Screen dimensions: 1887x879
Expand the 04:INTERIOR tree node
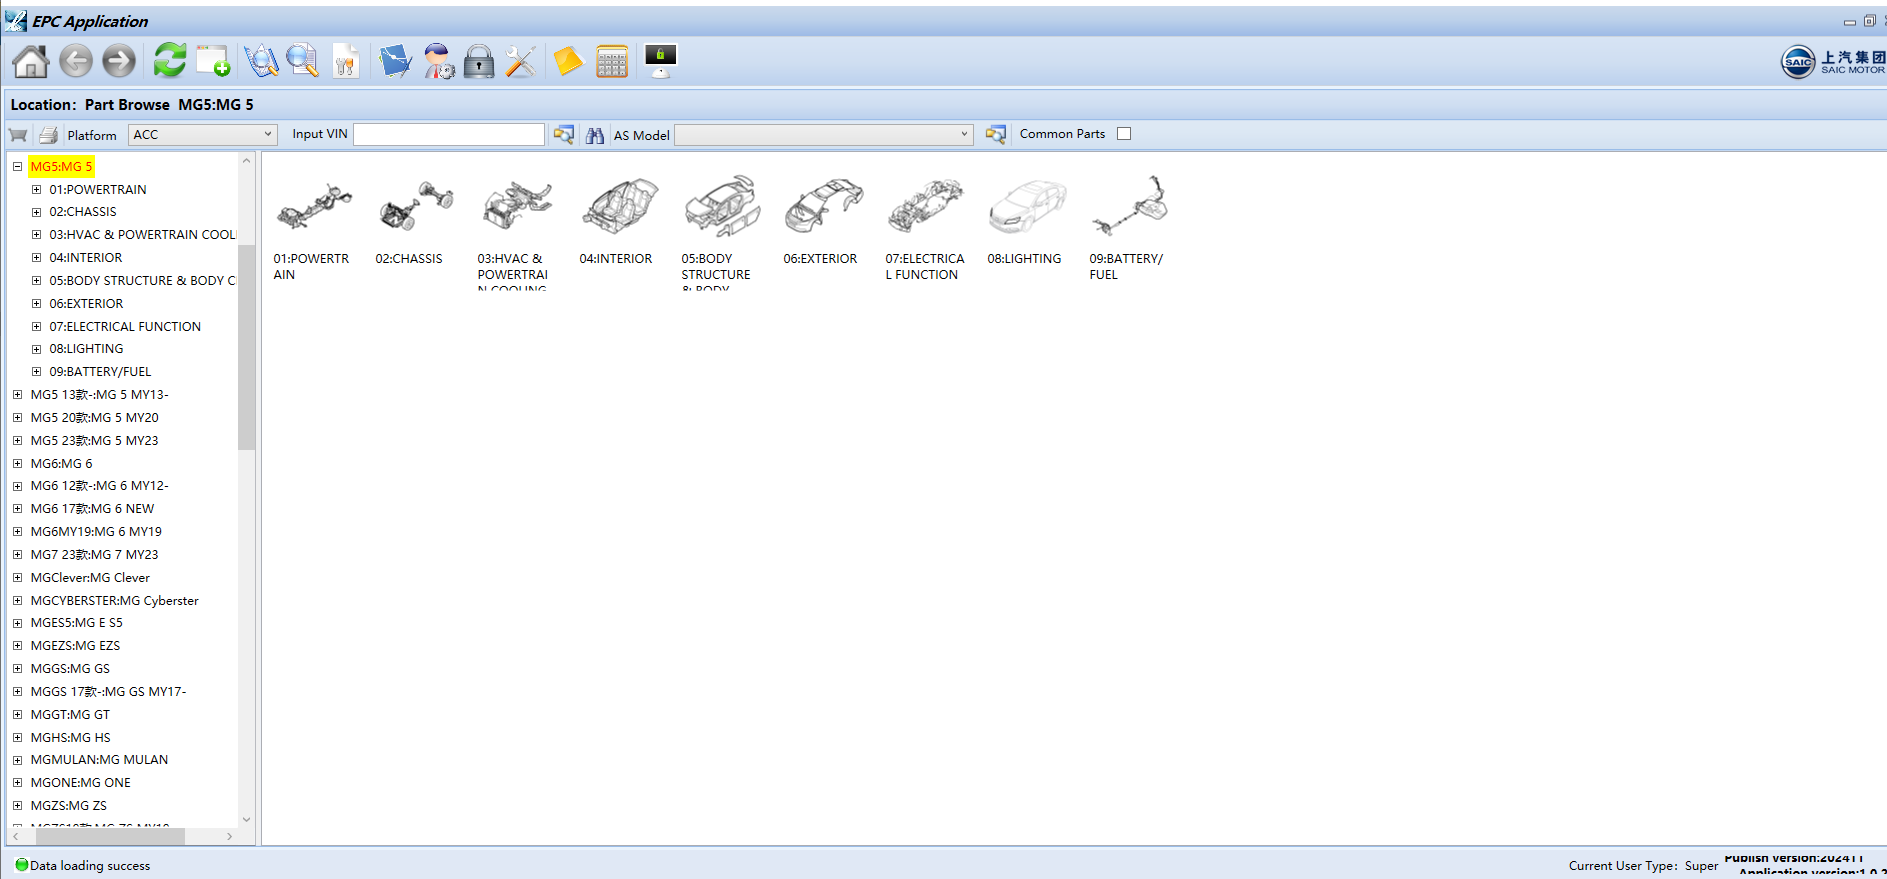[x=36, y=258]
